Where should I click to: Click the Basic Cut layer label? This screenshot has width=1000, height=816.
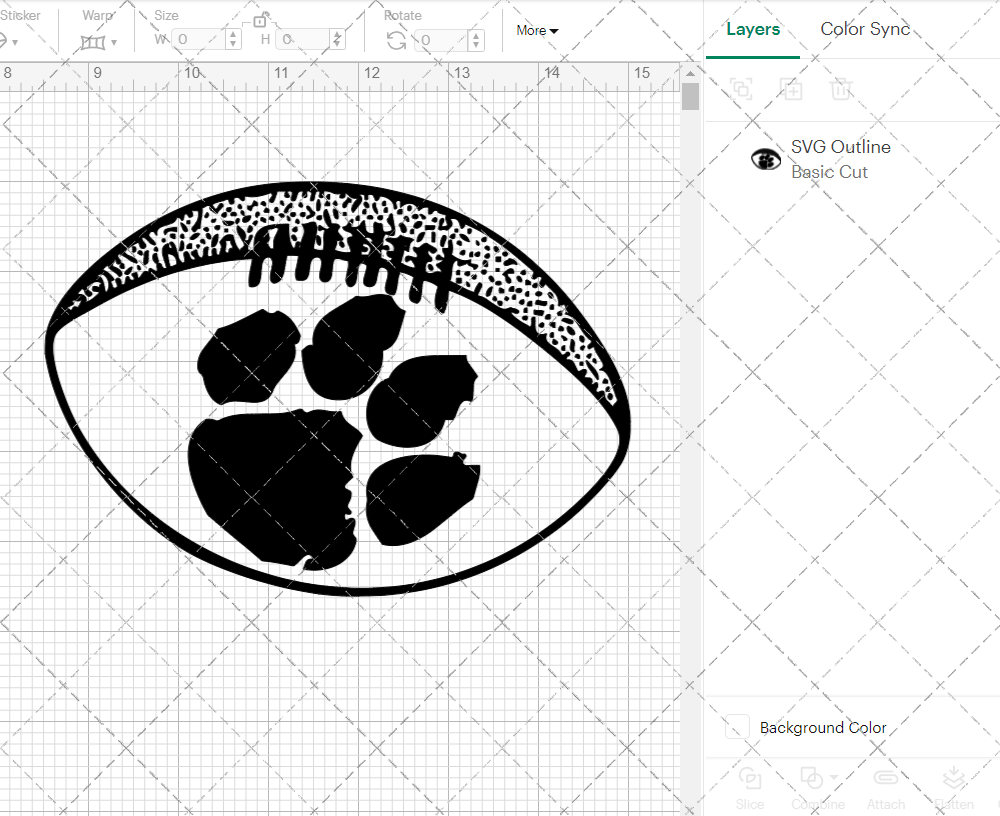point(830,172)
